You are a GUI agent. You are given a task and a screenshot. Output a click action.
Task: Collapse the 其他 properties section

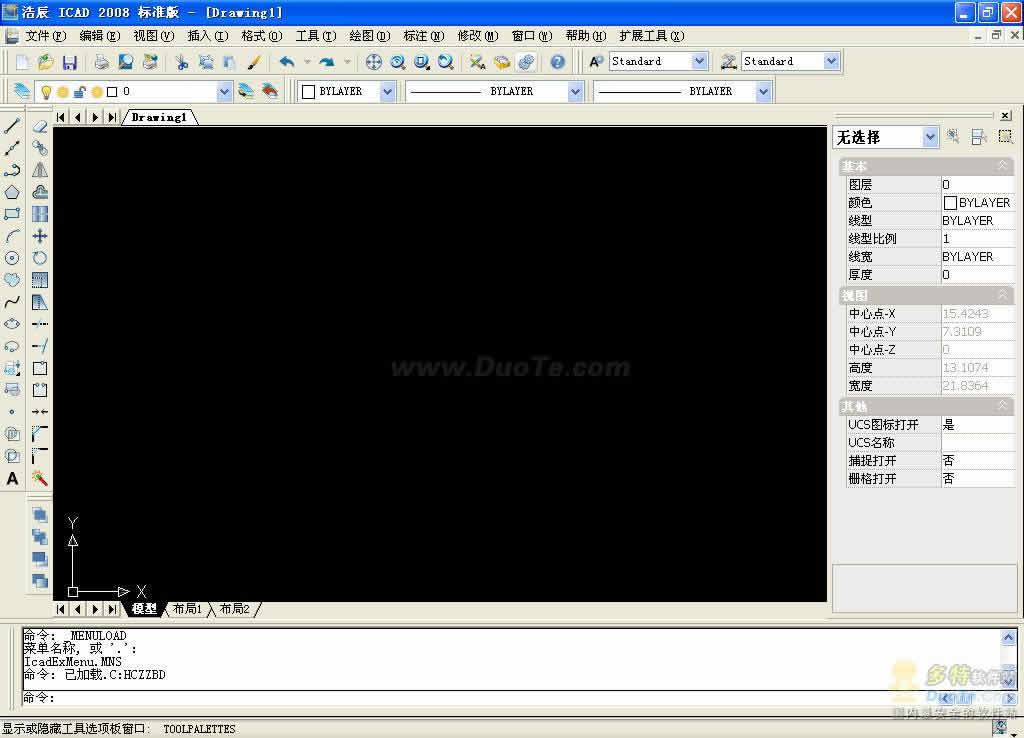pyautogui.click(x=1002, y=406)
